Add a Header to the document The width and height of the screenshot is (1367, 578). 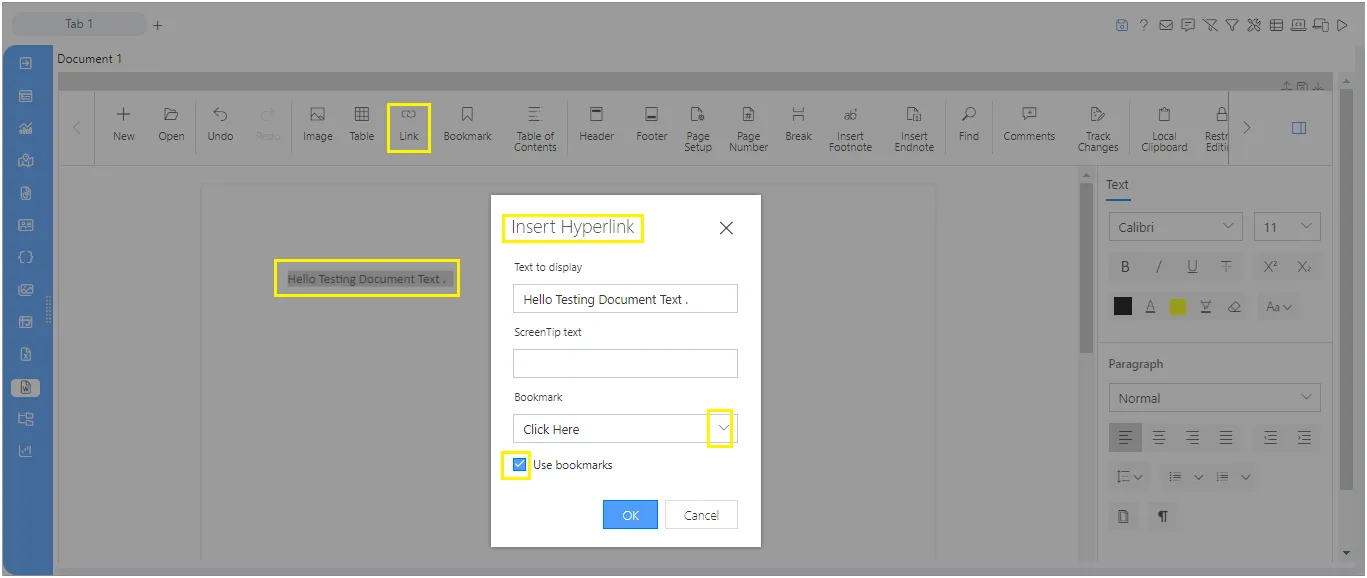[596, 126]
